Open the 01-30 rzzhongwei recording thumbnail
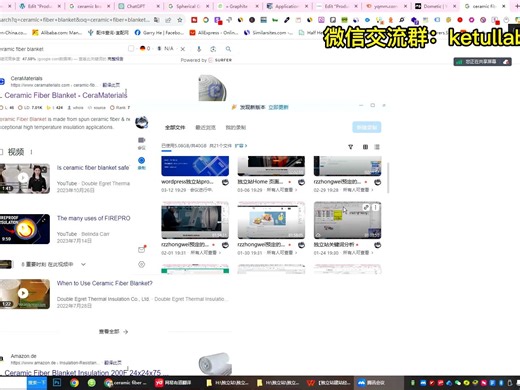Screen dimensions: 520x390 click(x=271, y=220)
